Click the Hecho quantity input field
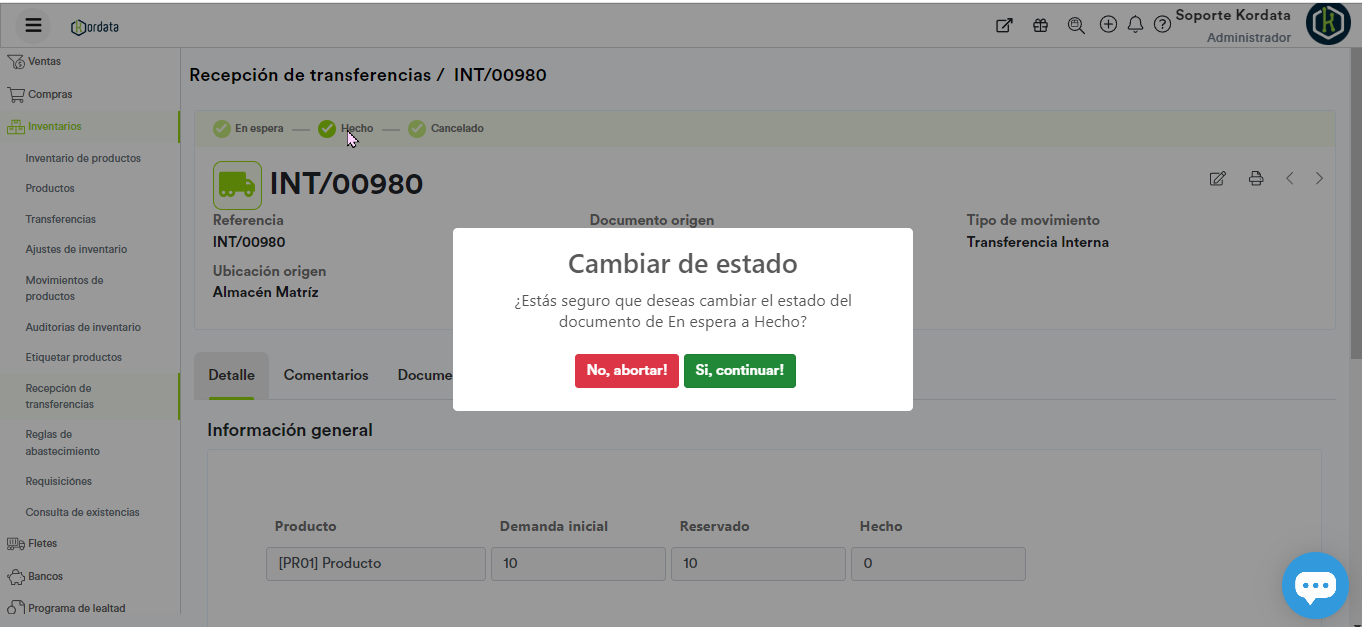The image size is (1362, 627). point(937,563)
